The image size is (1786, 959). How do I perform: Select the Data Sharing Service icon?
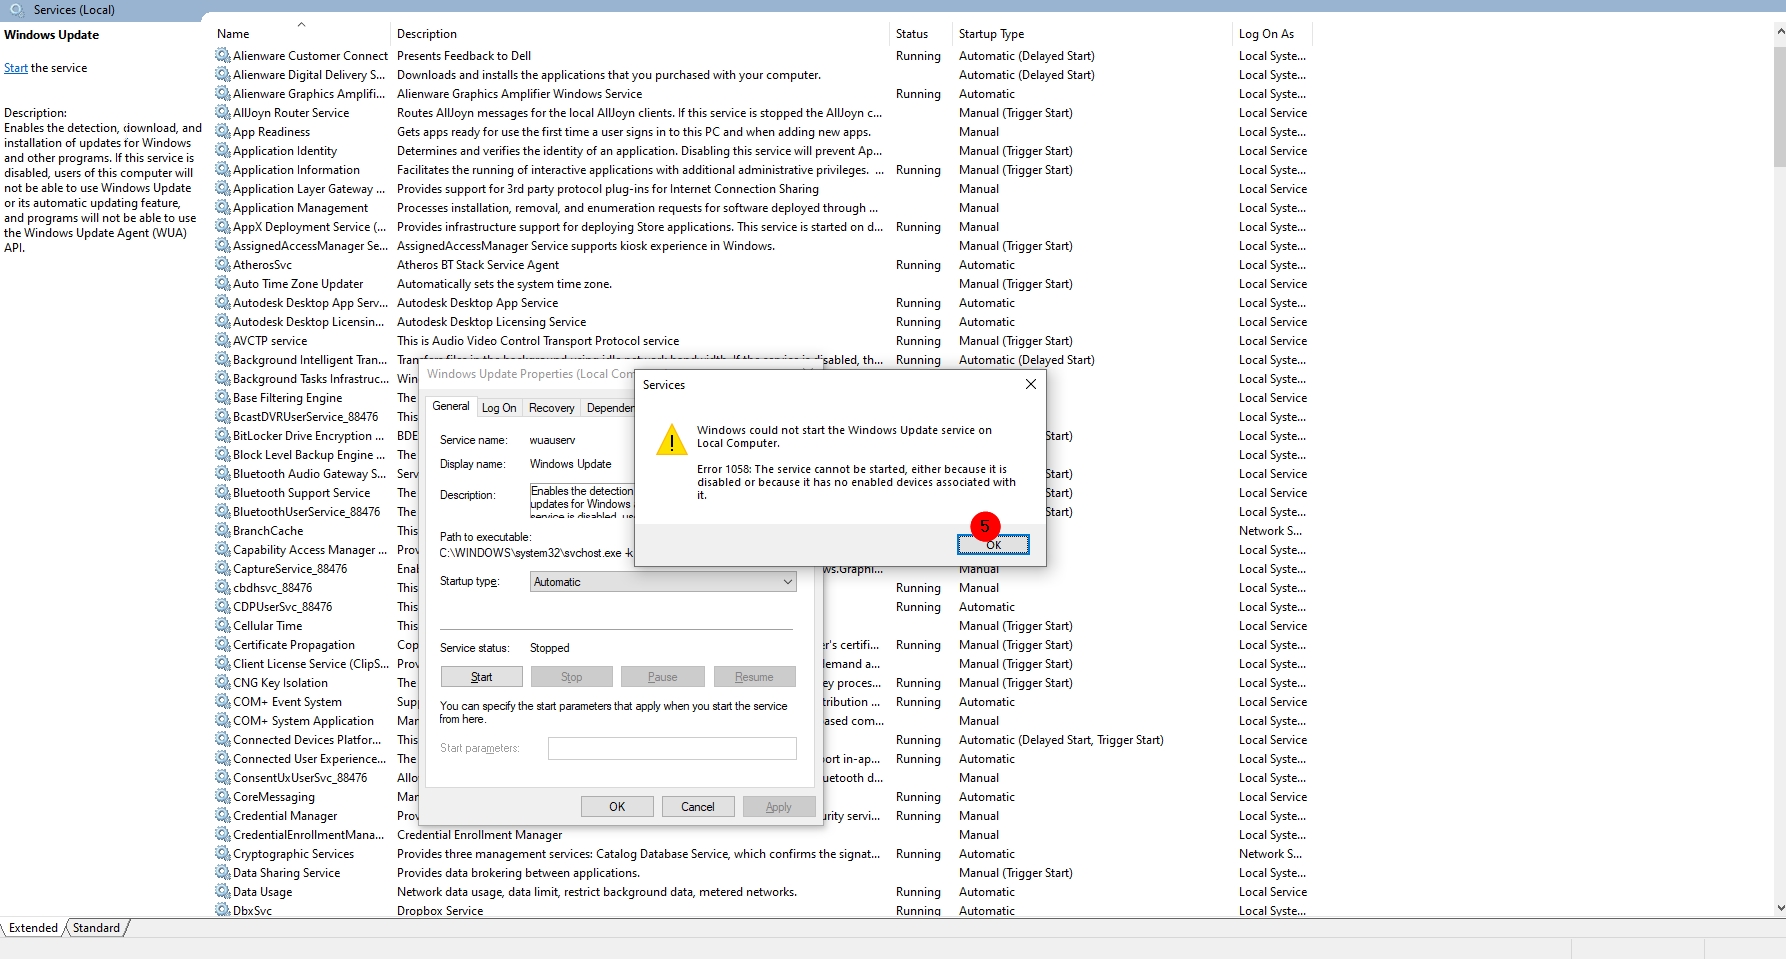coord(222,873)
